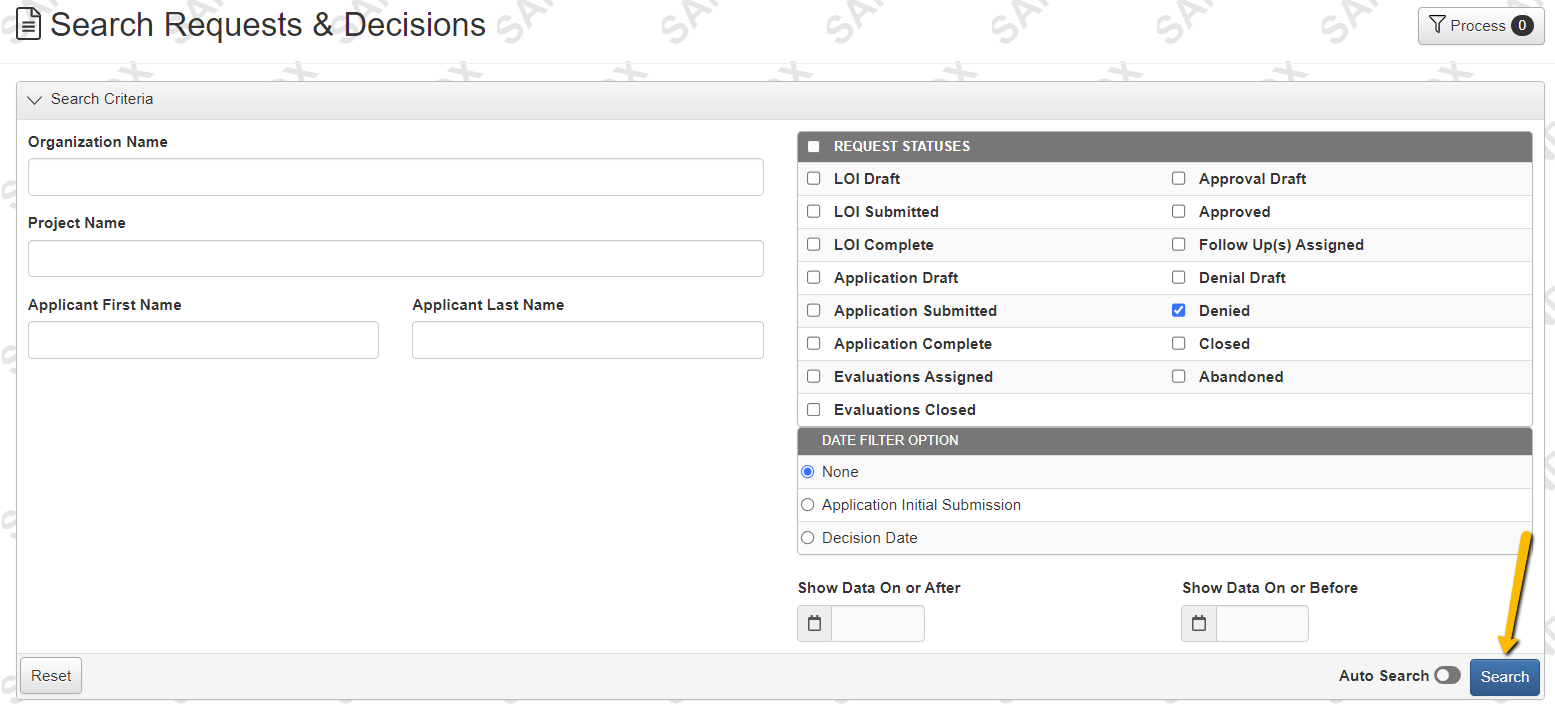Check the Closed status checkbox

[x=1178, y=343]
